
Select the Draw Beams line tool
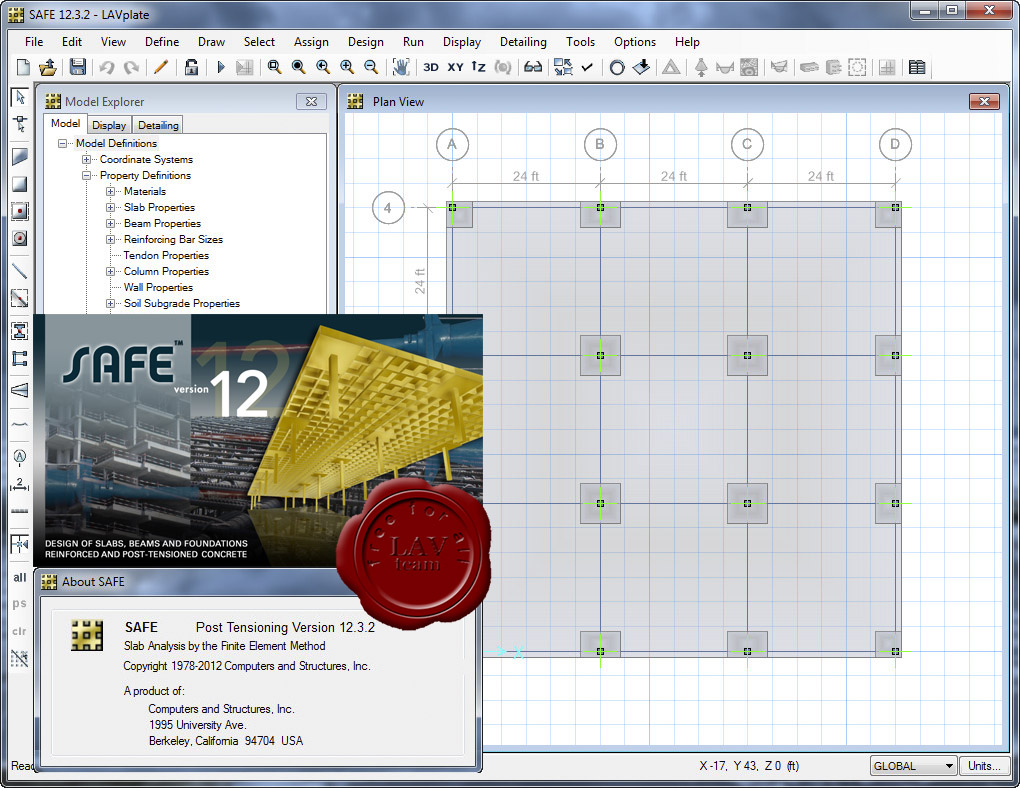[20, 271]
